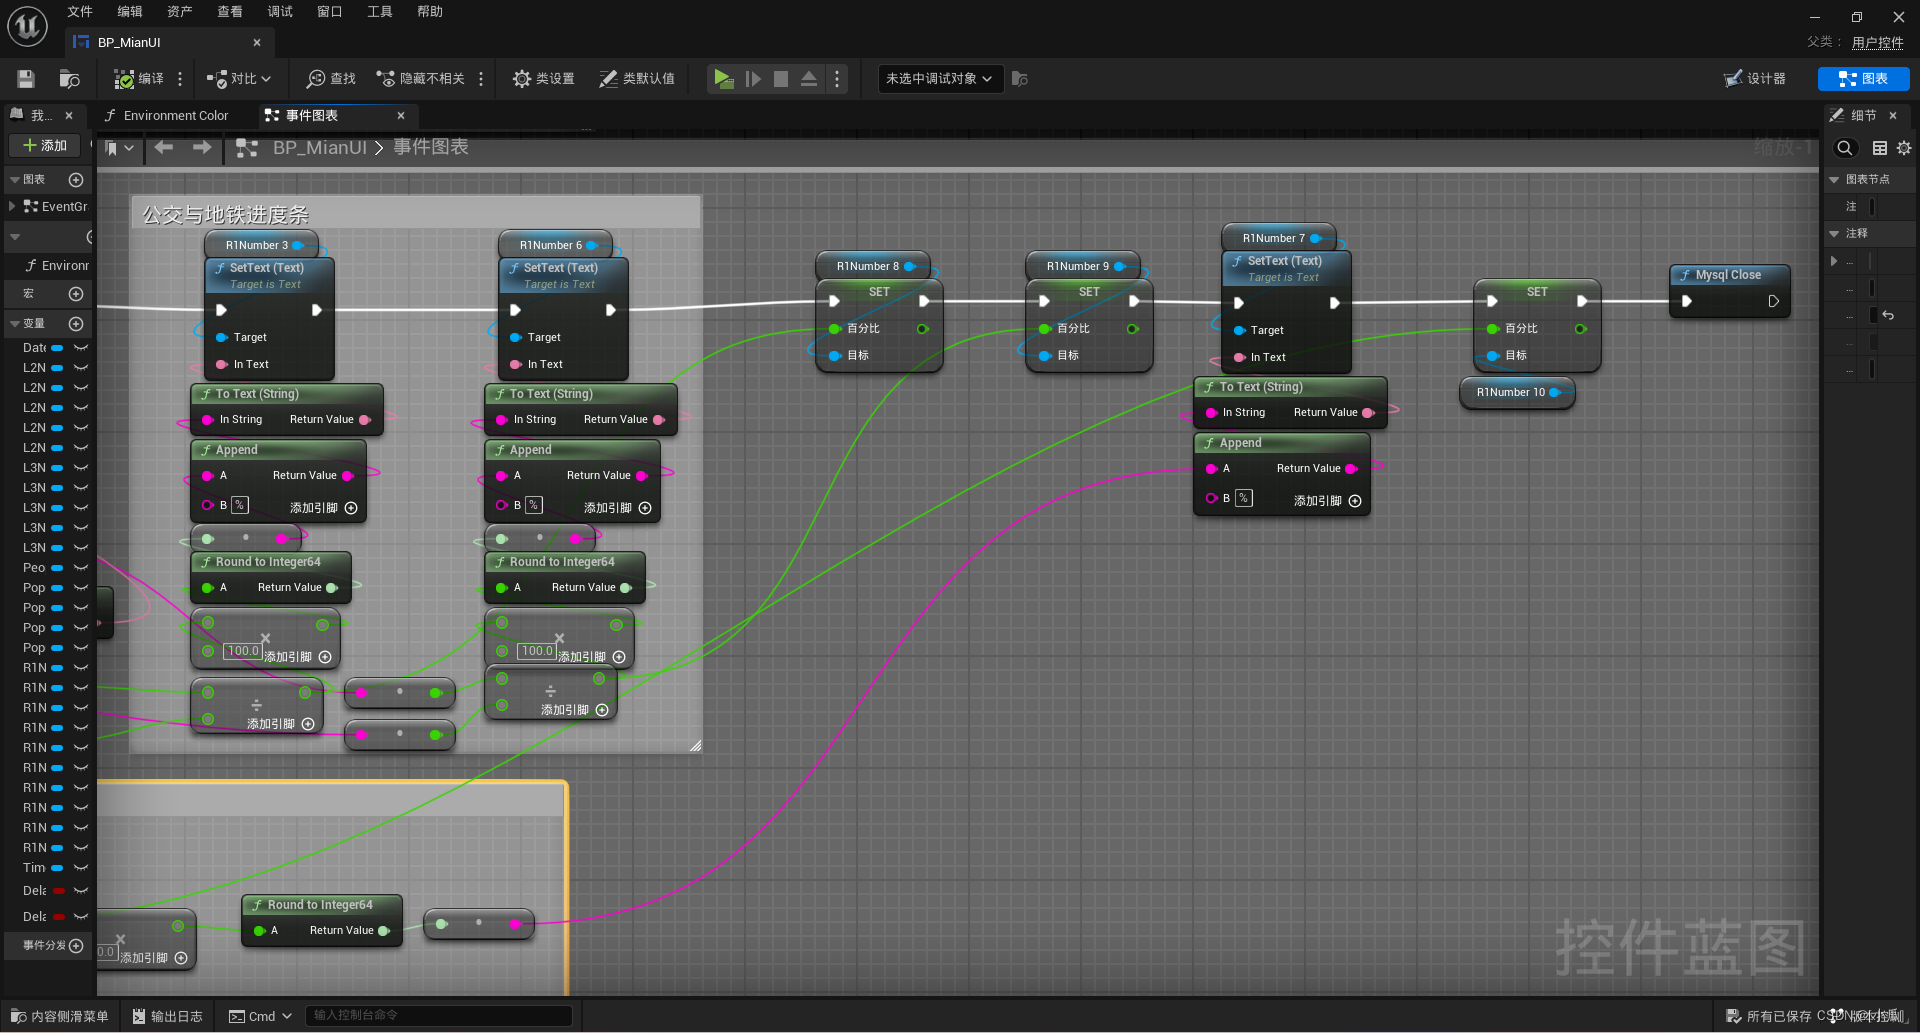Select the Environment Color function in My Blueprint
Viewport: 1920px width, 1033px height.
click(58, 266)
